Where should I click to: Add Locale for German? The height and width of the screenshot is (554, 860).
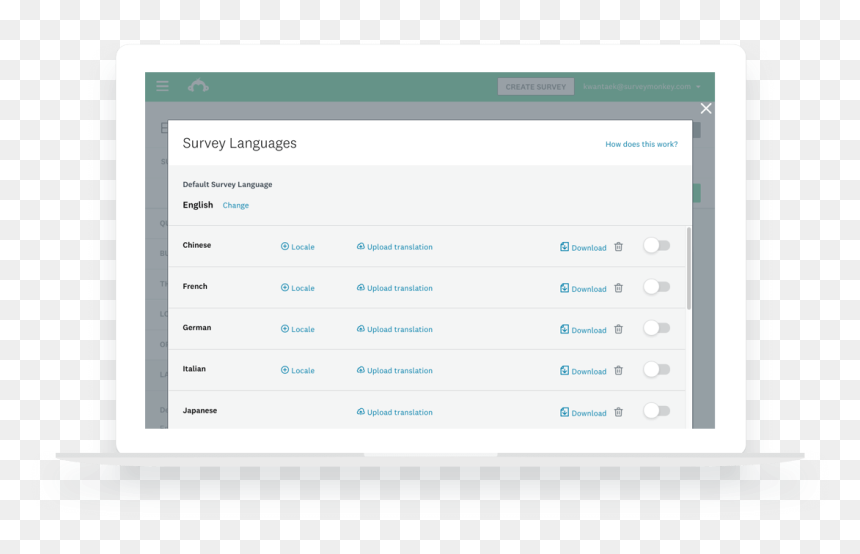[x=298, y=329]
